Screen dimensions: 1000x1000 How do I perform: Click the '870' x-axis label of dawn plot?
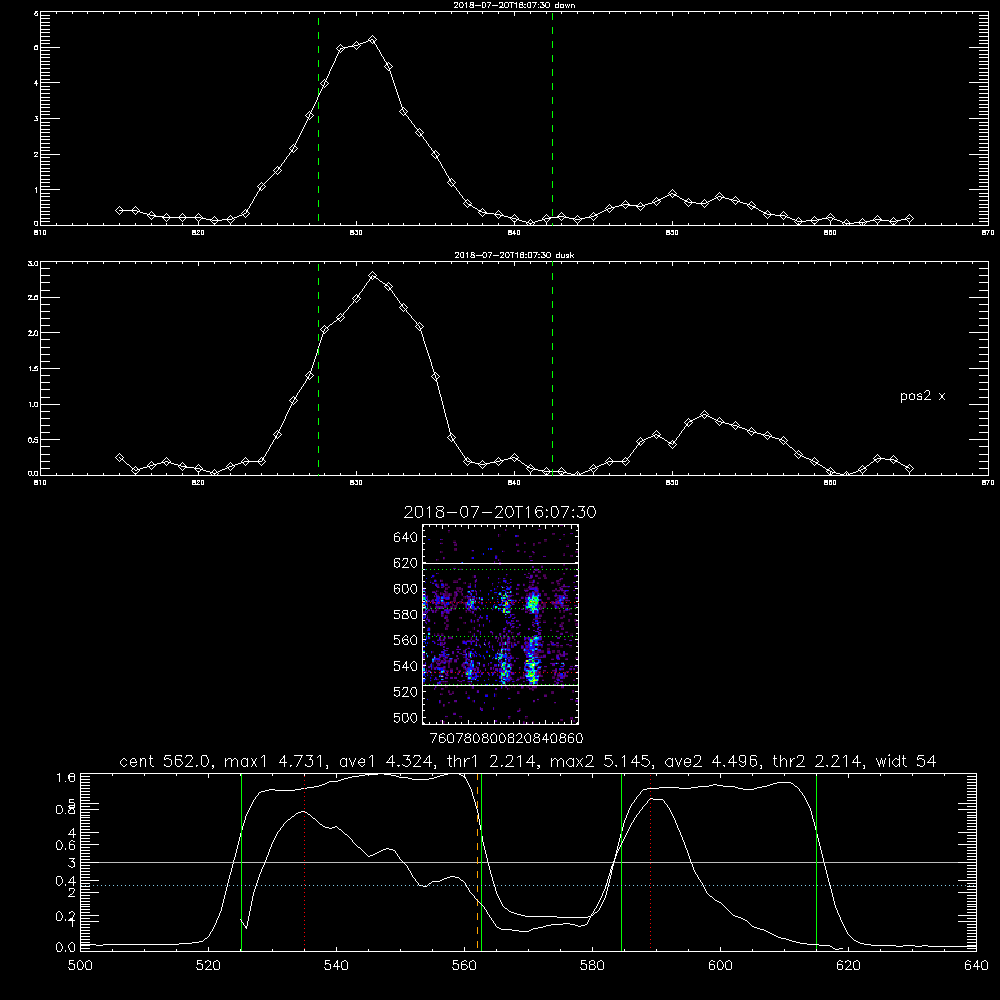click(988, 233)
